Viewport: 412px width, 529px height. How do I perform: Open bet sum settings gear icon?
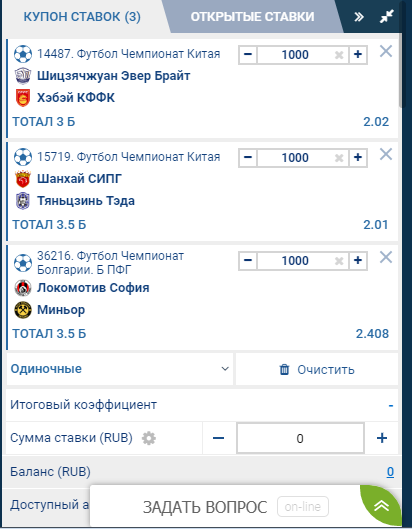click(149, 438)
